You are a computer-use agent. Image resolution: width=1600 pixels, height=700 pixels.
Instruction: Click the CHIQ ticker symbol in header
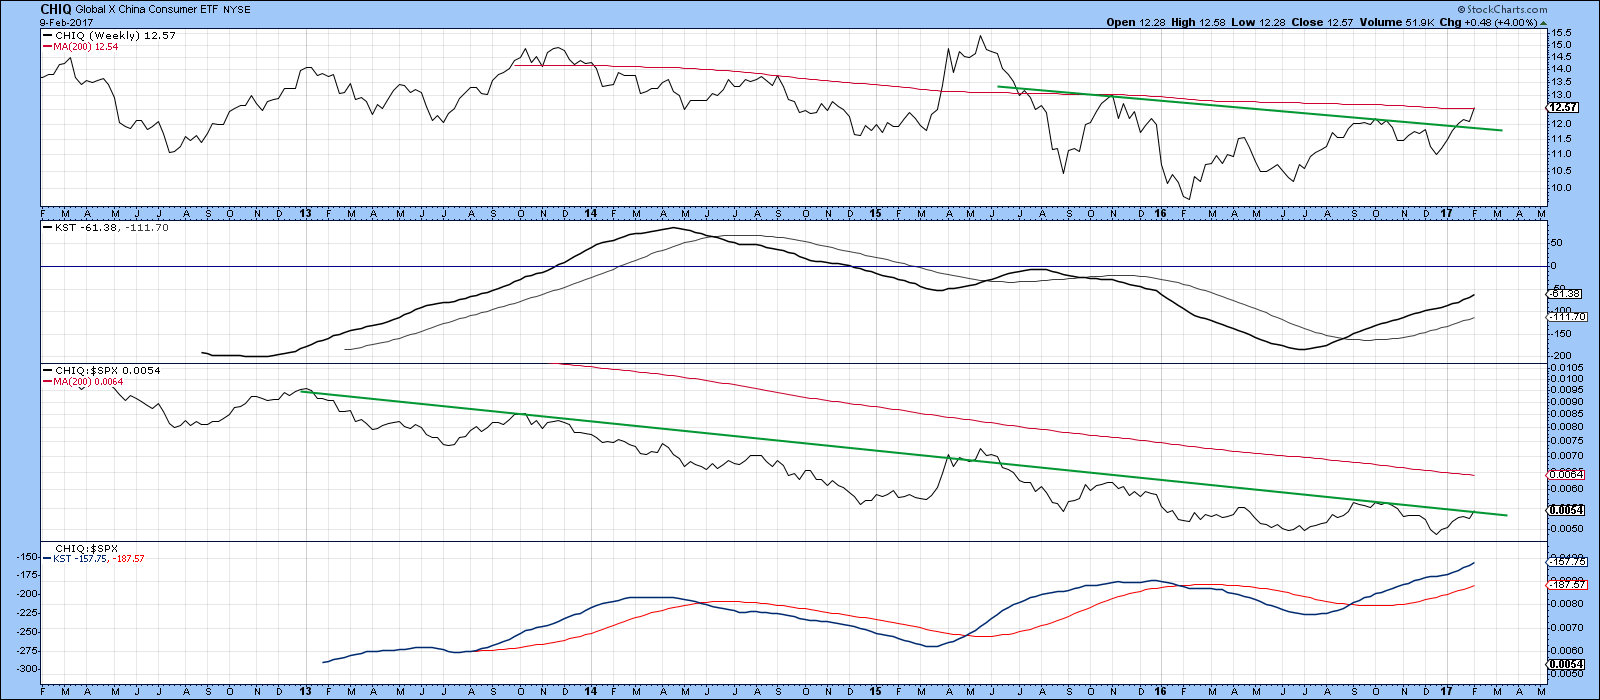56,9
